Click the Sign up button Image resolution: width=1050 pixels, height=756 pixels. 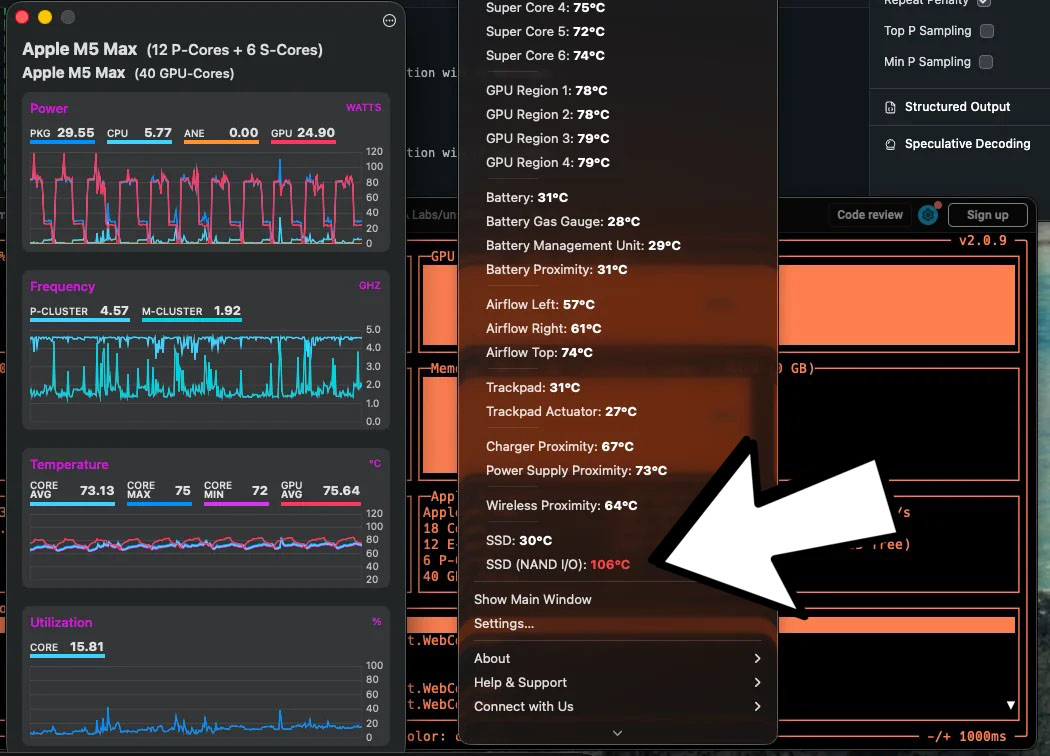pyautogui.click(x=987, y=214)
